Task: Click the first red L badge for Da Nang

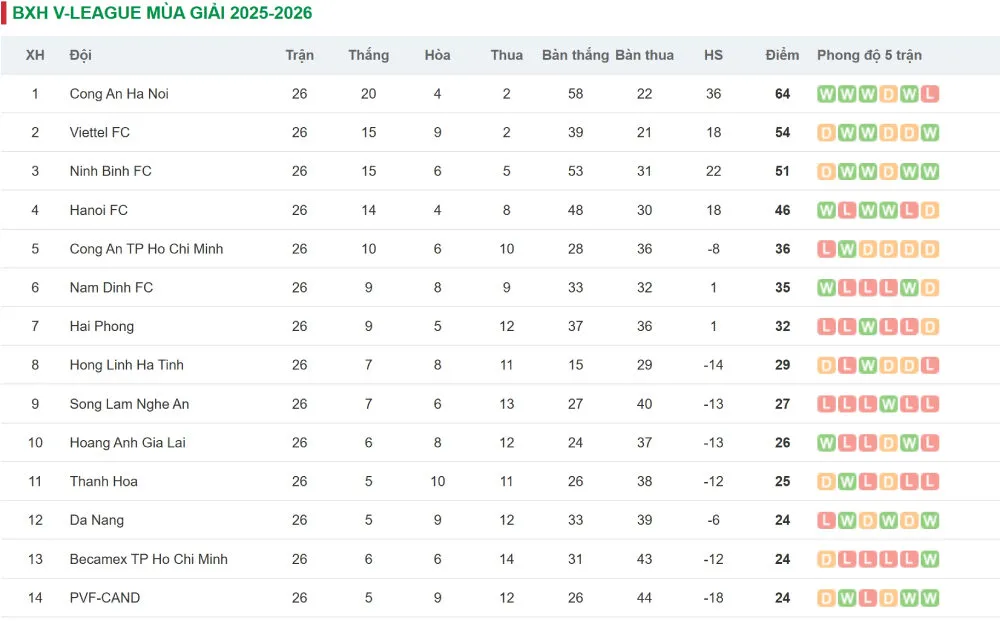Action: [826, 521]
